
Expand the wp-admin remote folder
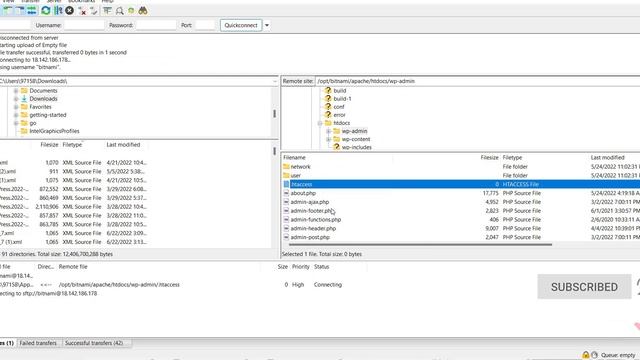pyautogui.click(x=328, y=131)
